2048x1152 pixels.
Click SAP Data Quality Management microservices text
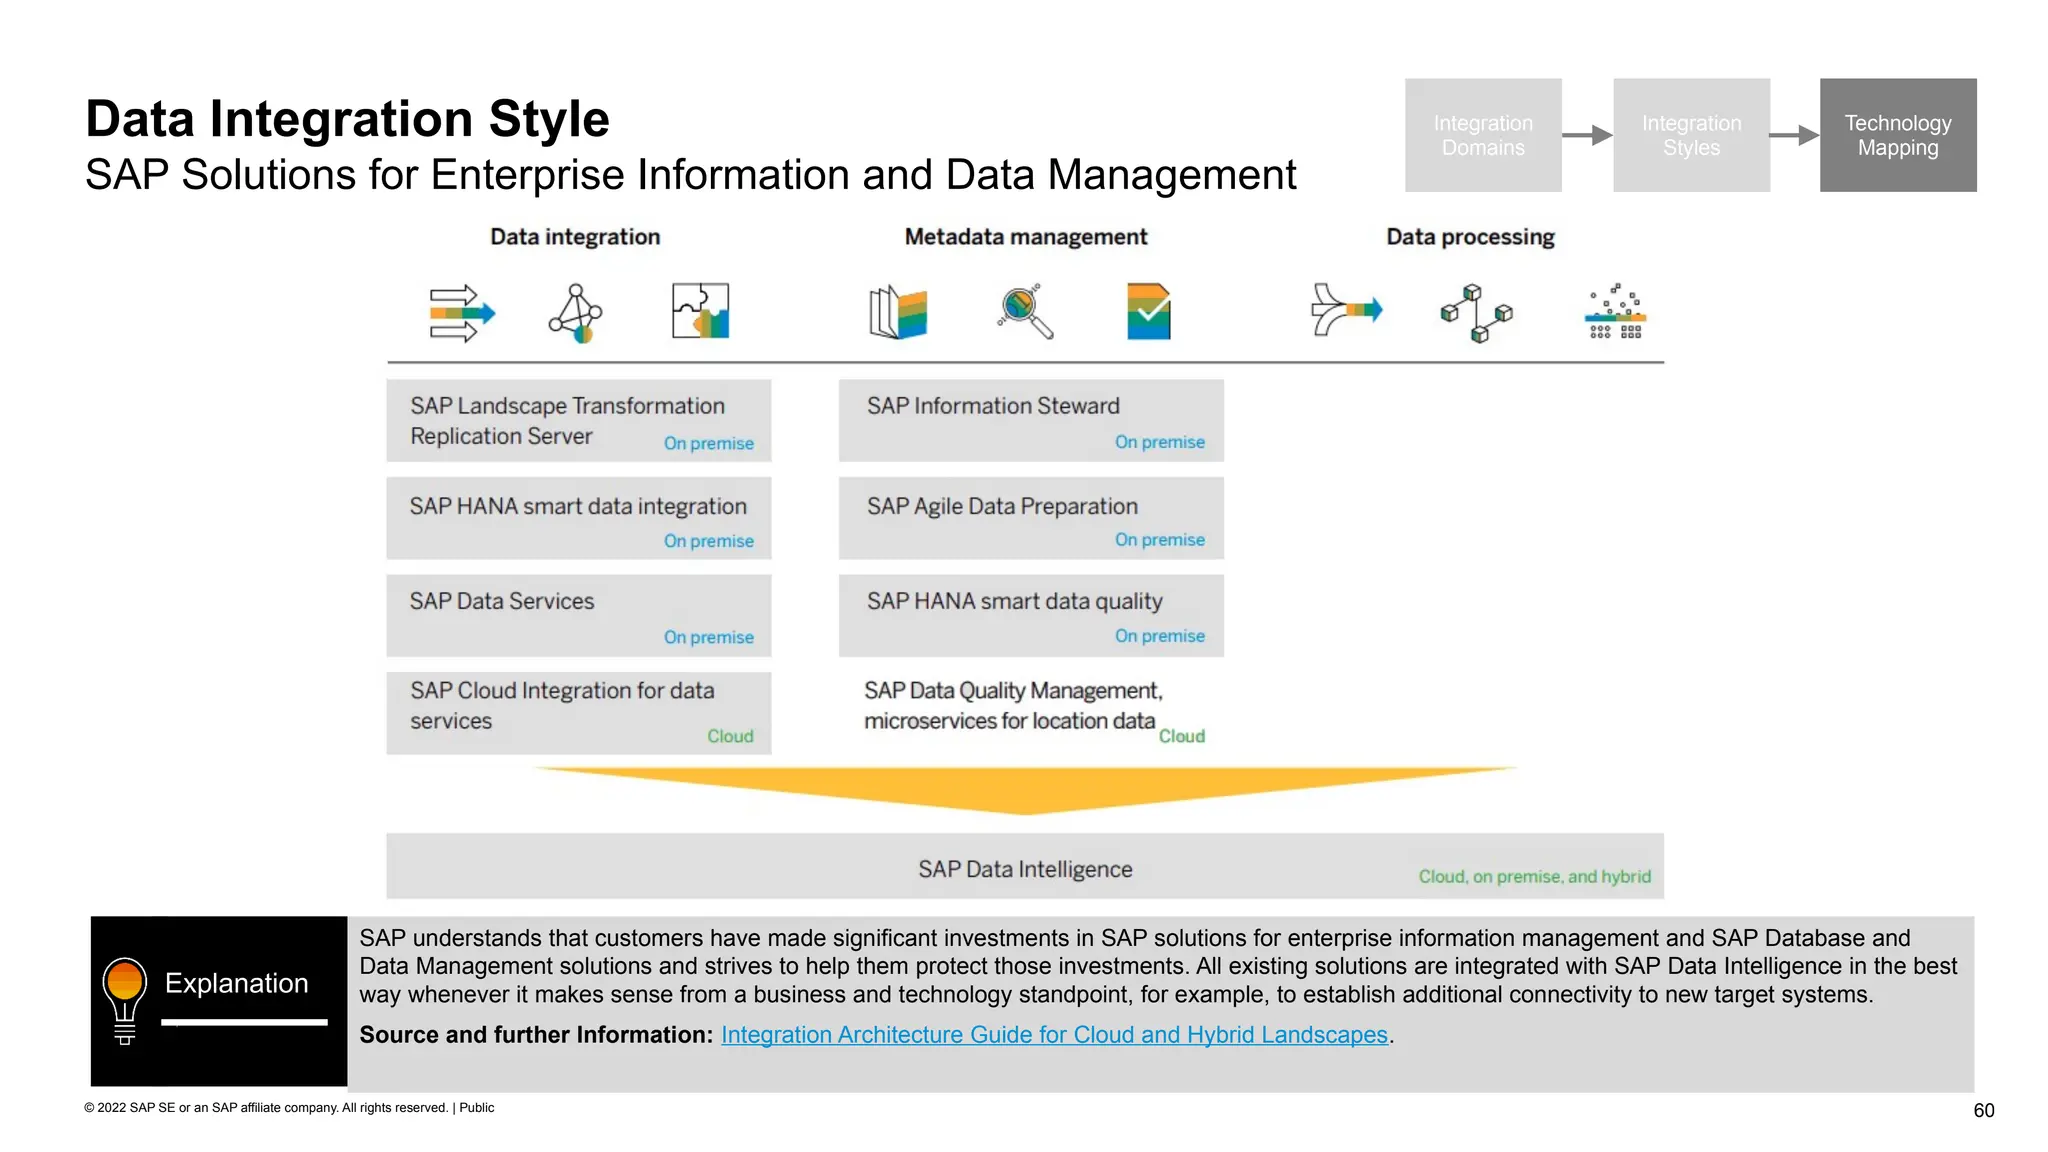coord(1013,706)
